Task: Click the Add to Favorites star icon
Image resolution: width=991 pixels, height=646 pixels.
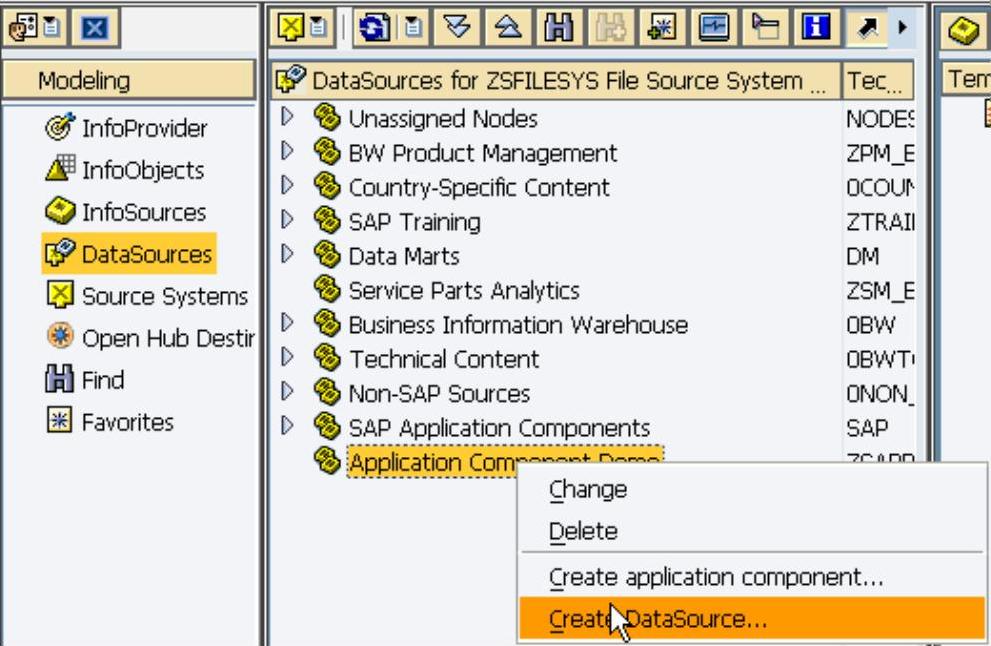Action: click(x=662, y=27)
